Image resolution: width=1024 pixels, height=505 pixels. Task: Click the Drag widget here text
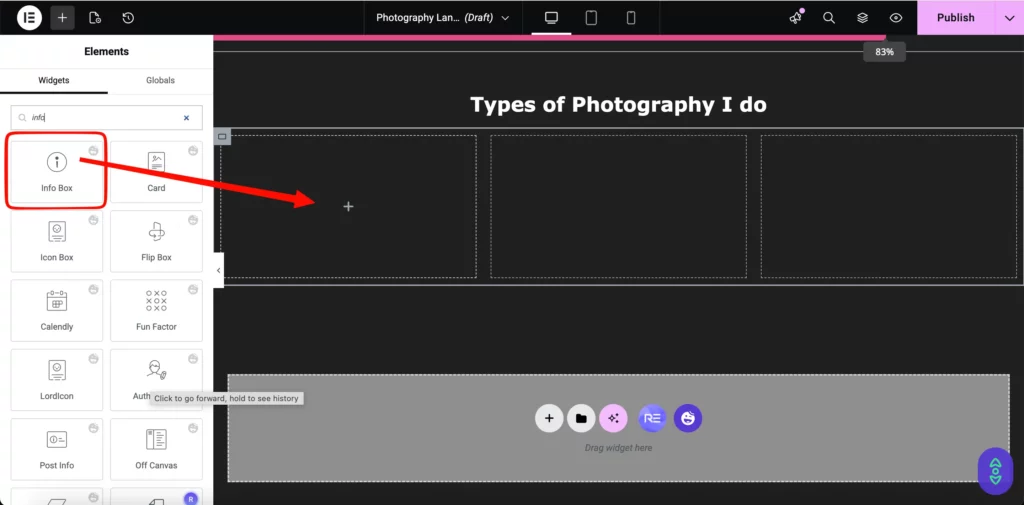point(618,448)
